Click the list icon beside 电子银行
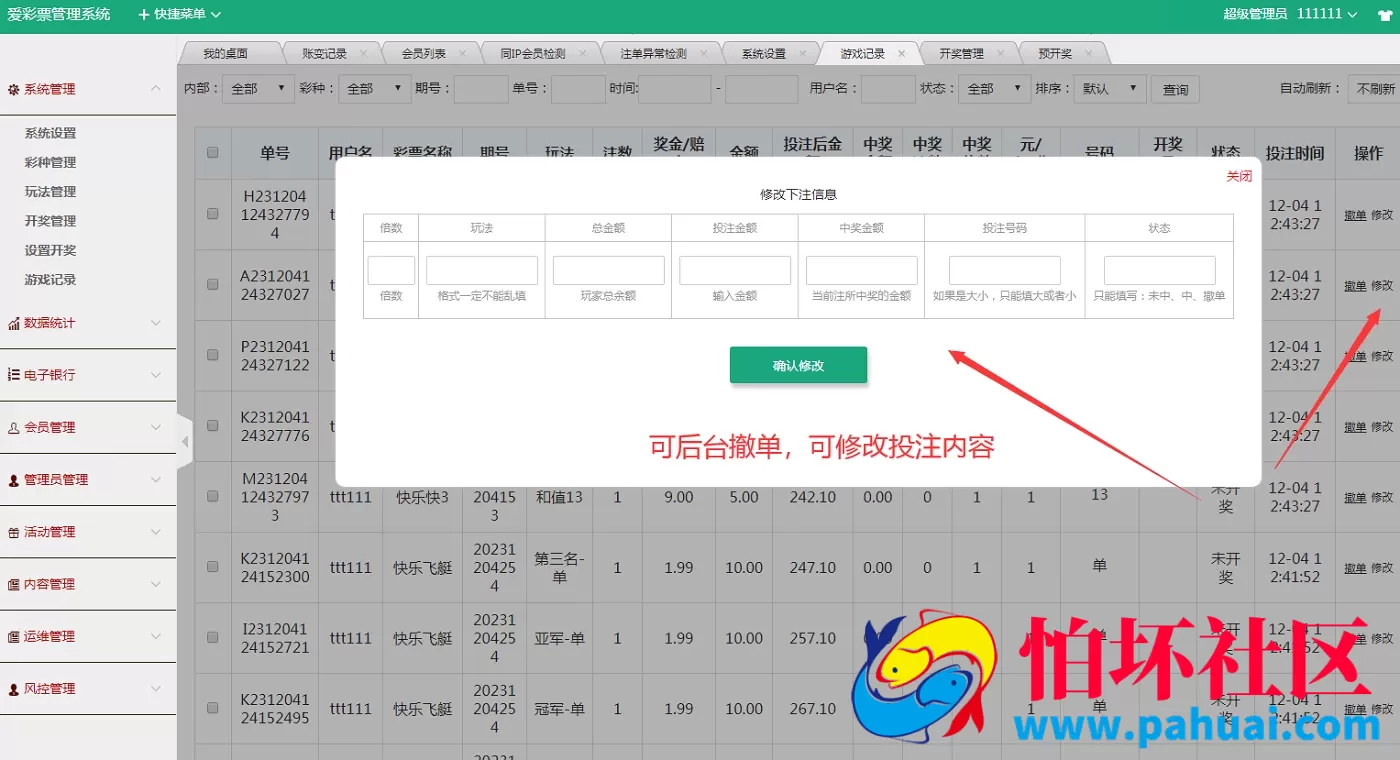This screenshot has width=1400, height=760. (x=14, y=375)
